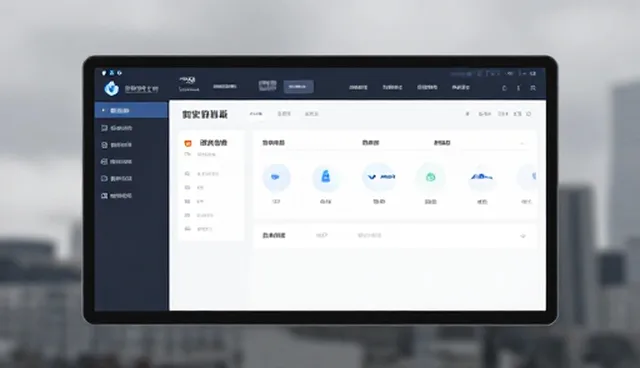Click the circular refresh icon in content toolbar
Screen dimensions: 640x368
pyautogui.click(x=529, y=114)
